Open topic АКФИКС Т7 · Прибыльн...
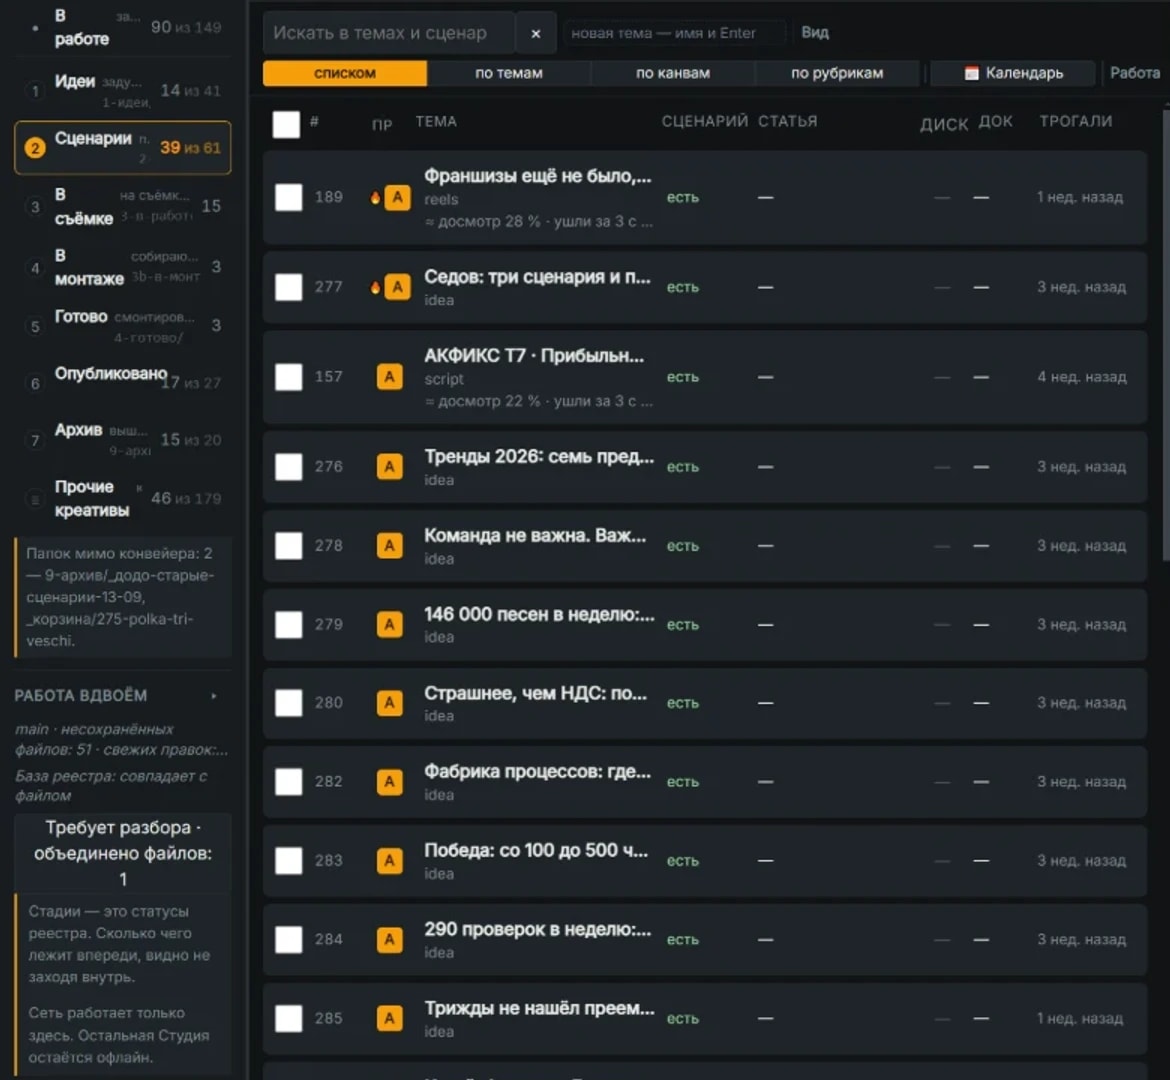The width and height of the screenshot is (1170, 1080). [x=534, y=356]
